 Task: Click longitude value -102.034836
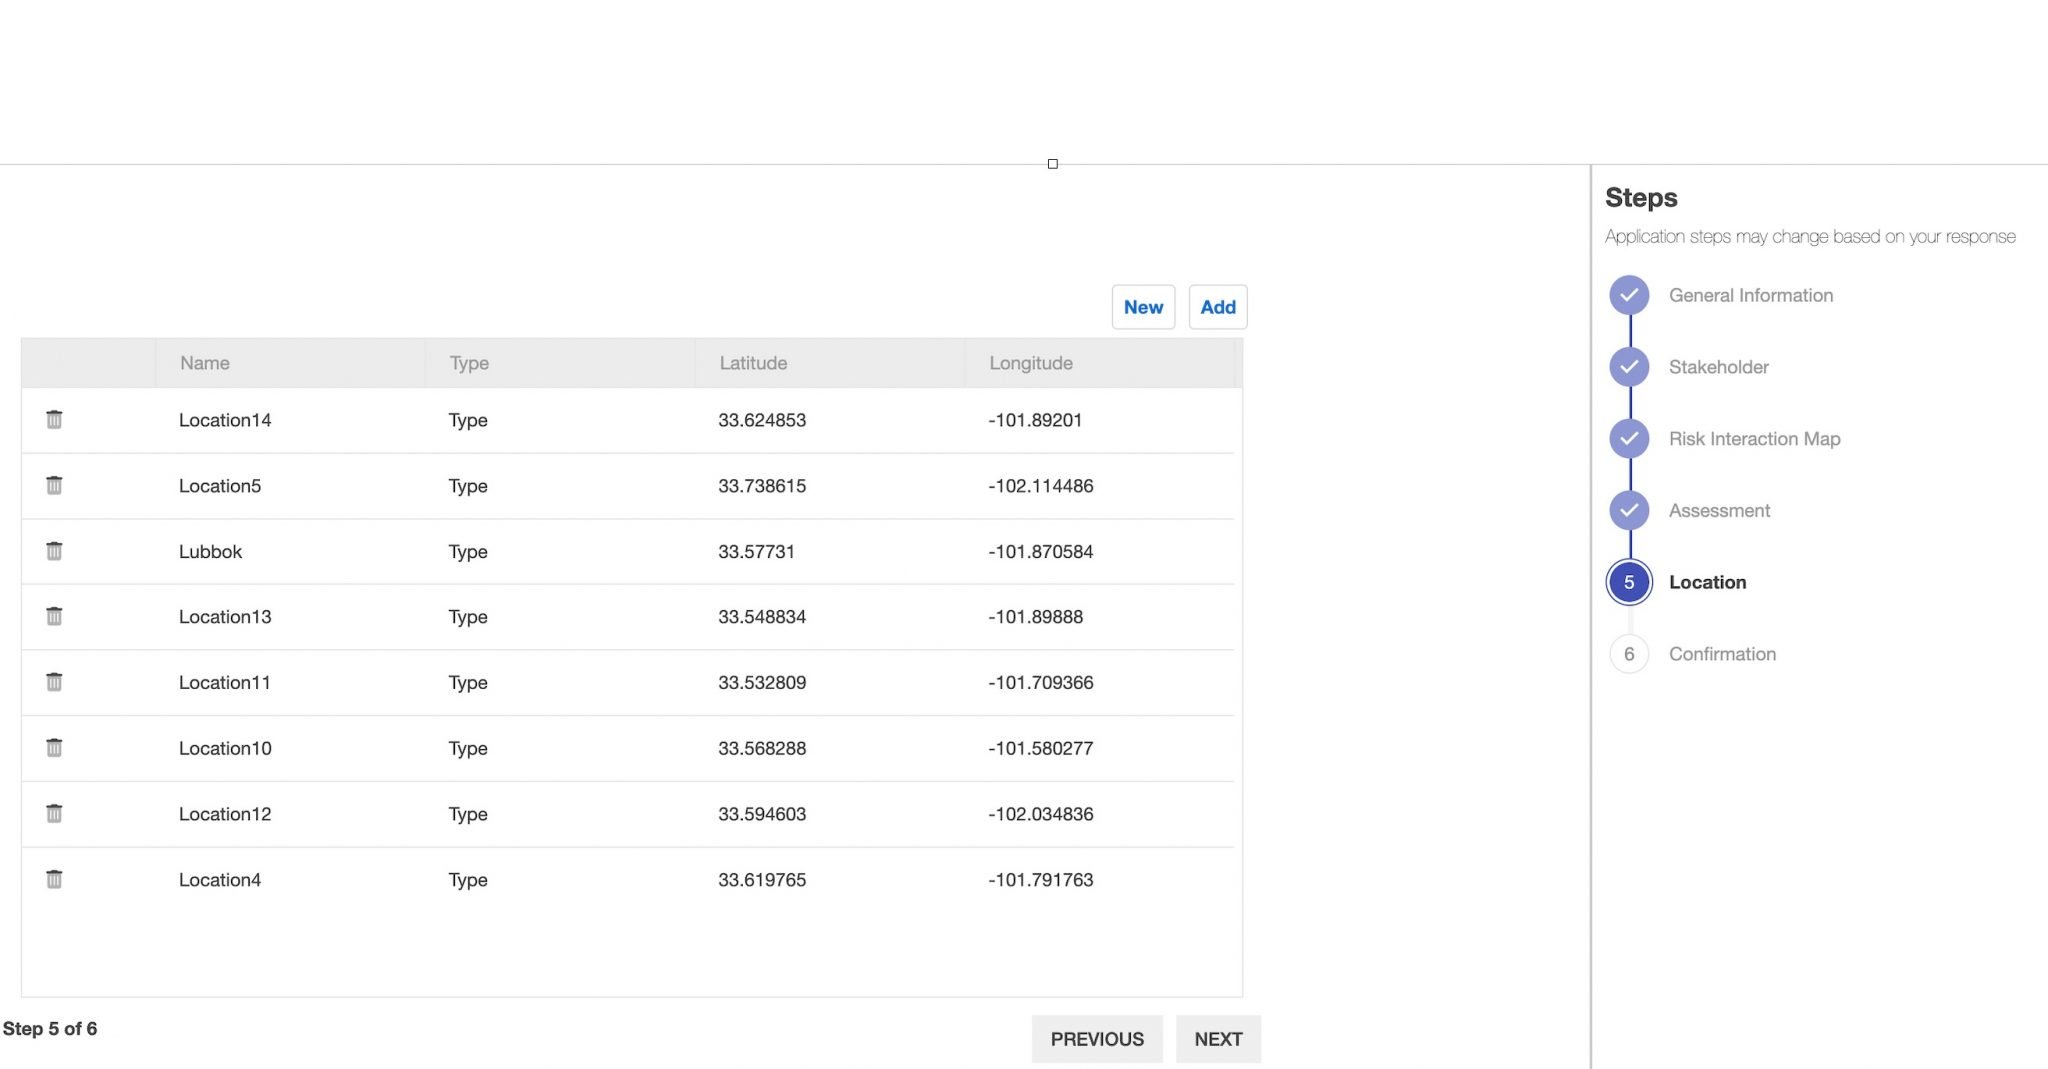coord(1041,814)
